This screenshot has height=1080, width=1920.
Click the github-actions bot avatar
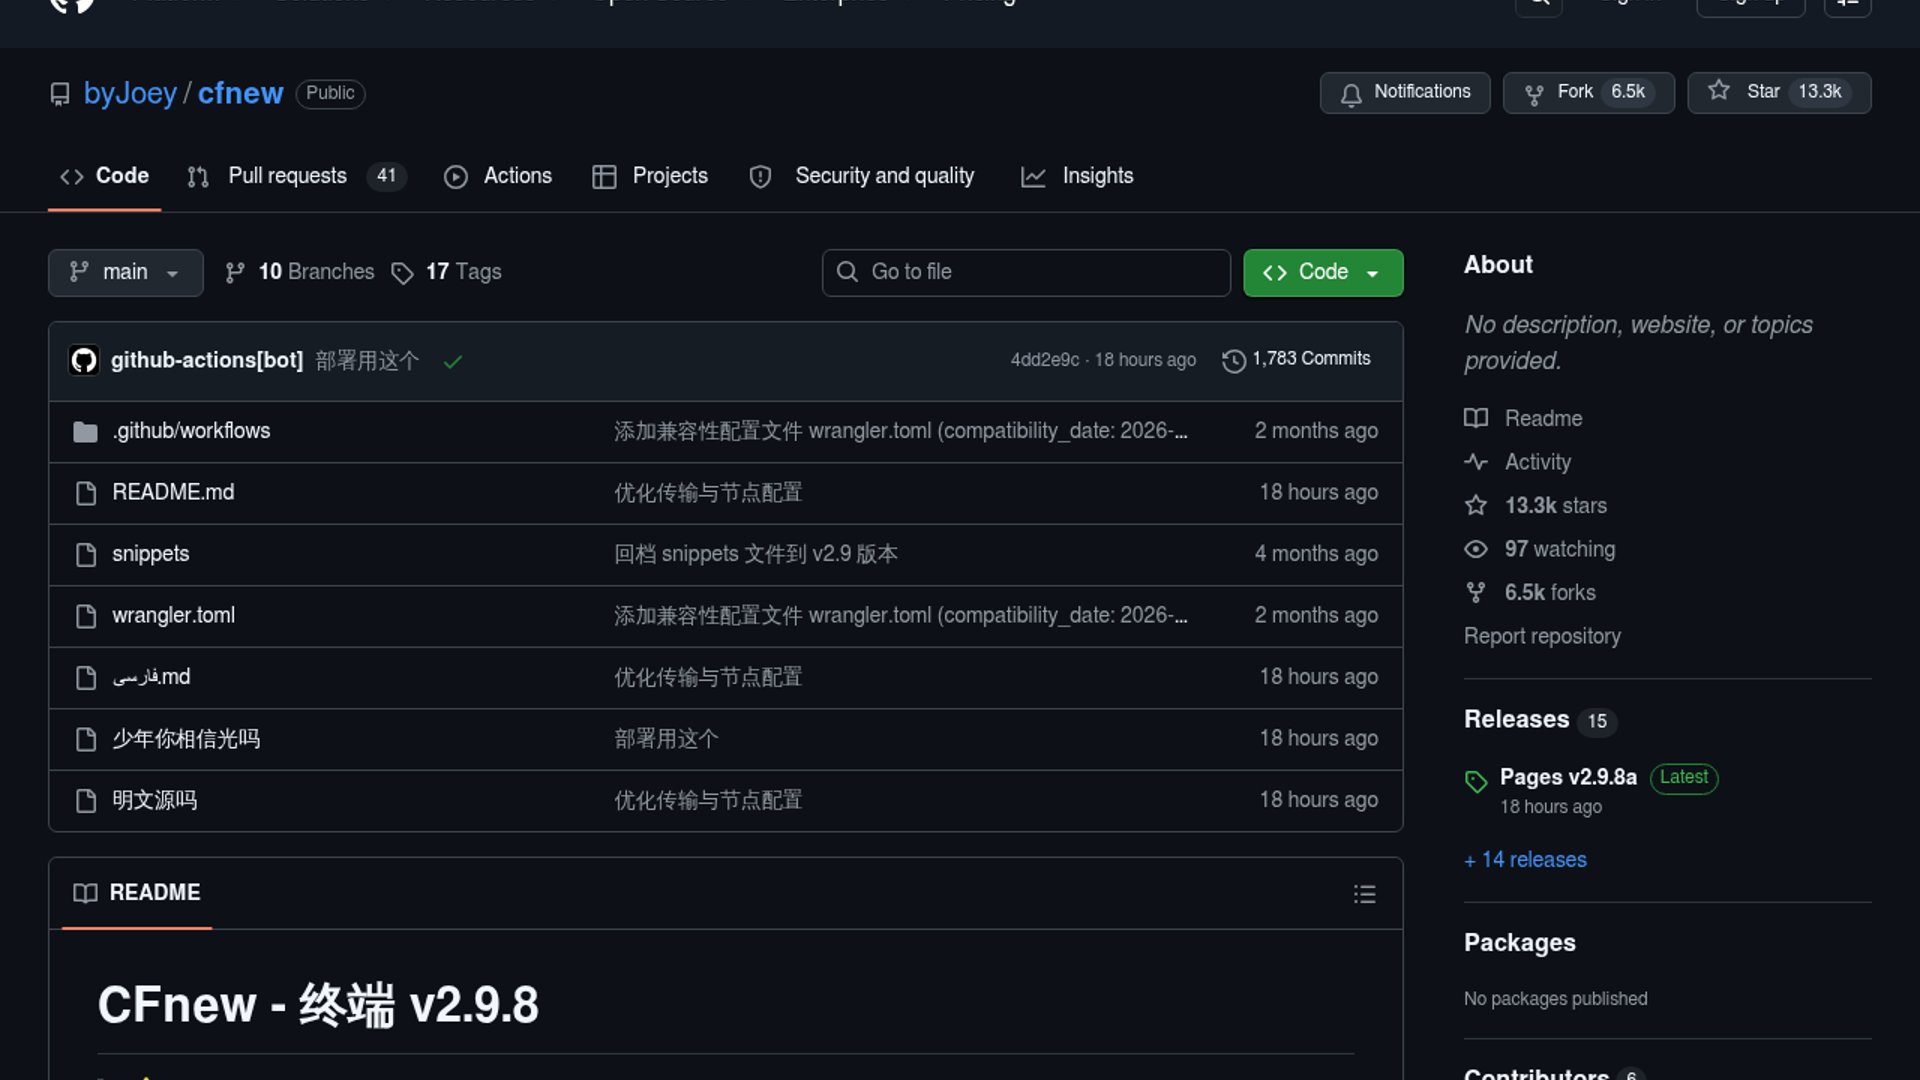pos(84,360)
